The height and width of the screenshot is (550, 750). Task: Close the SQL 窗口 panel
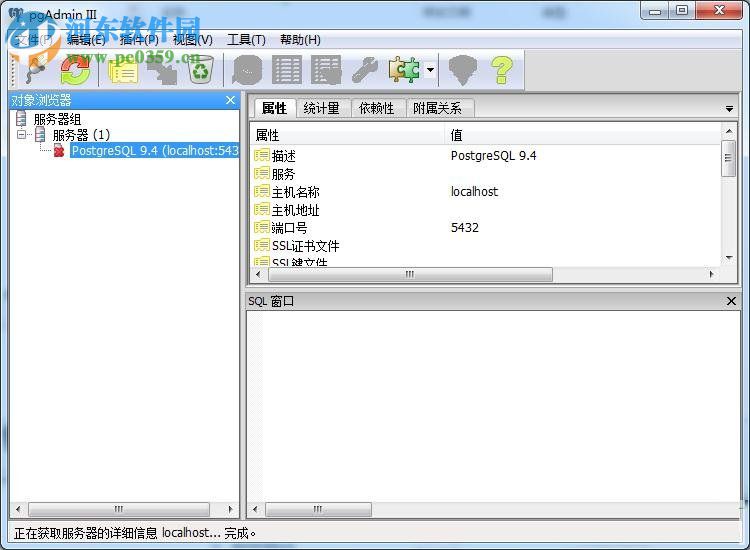pos(731,301)
